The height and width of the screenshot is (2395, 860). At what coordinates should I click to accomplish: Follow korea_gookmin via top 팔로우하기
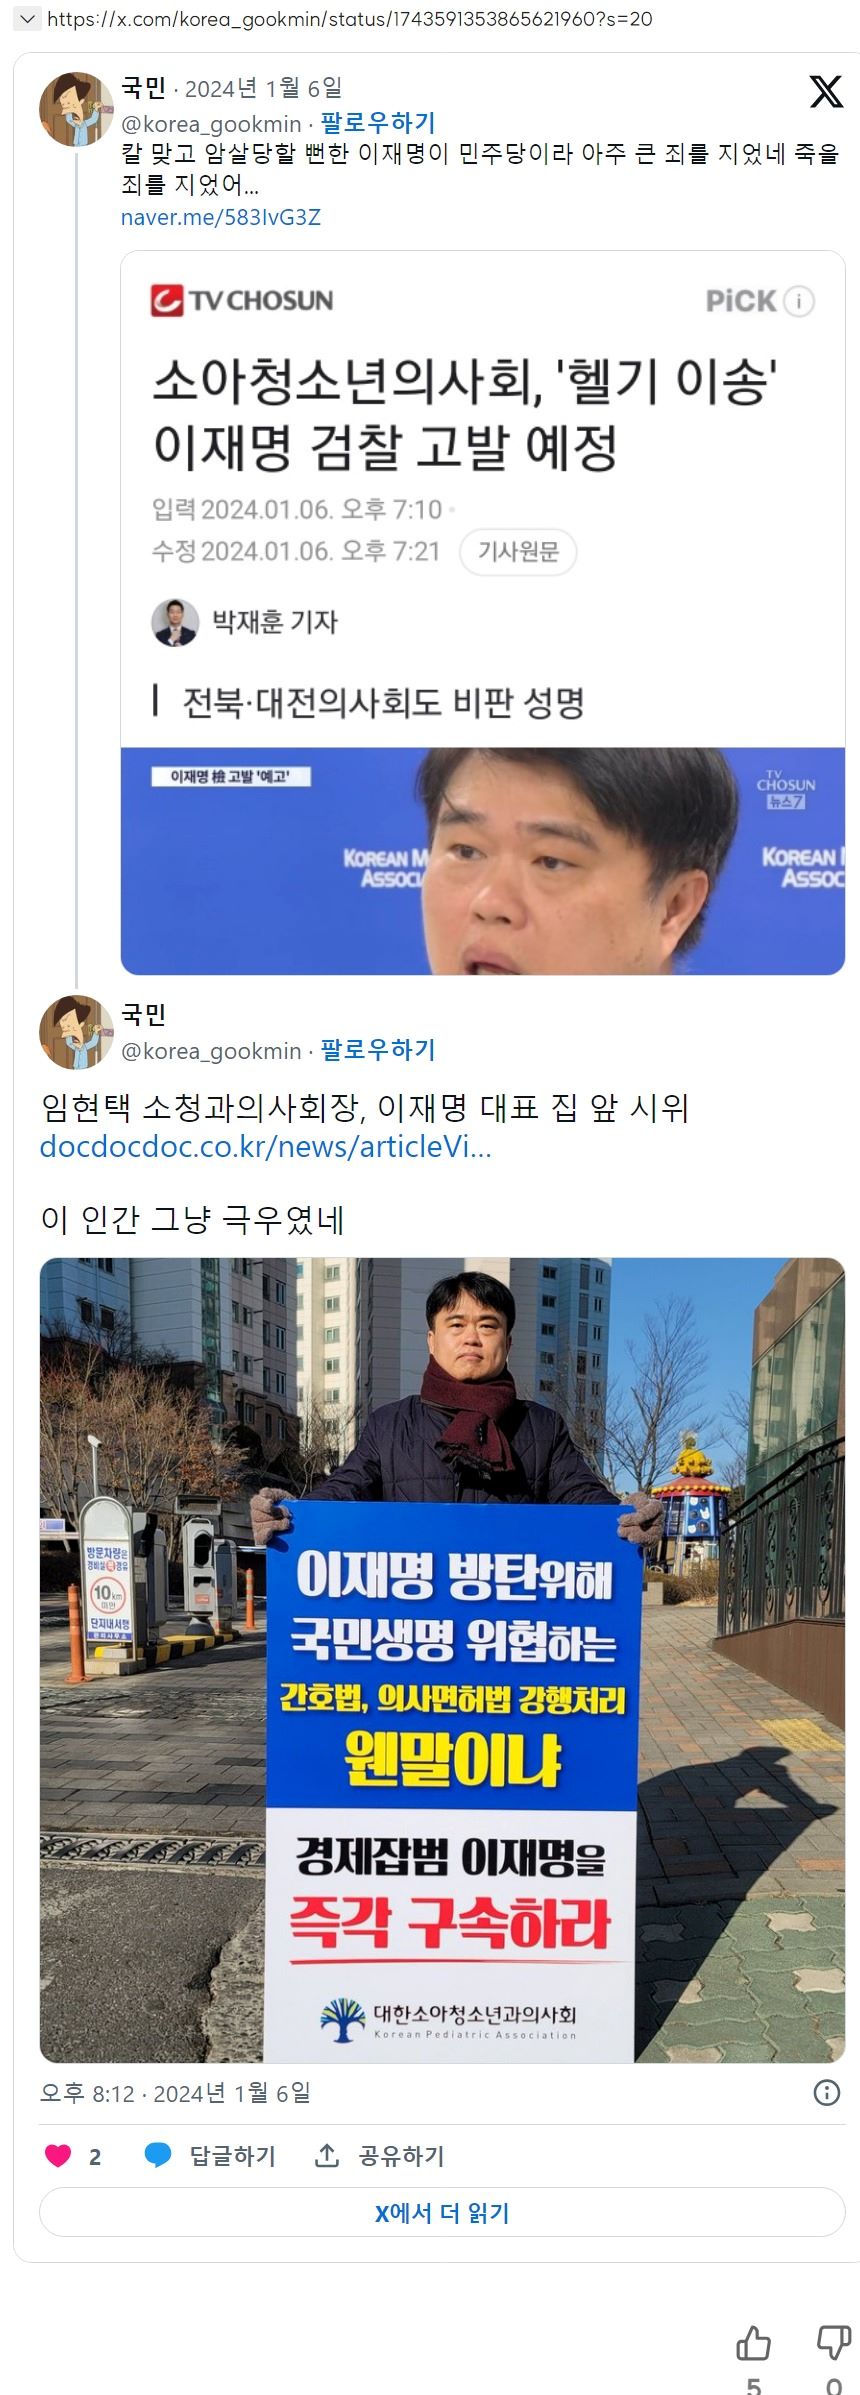click(378, 123)
